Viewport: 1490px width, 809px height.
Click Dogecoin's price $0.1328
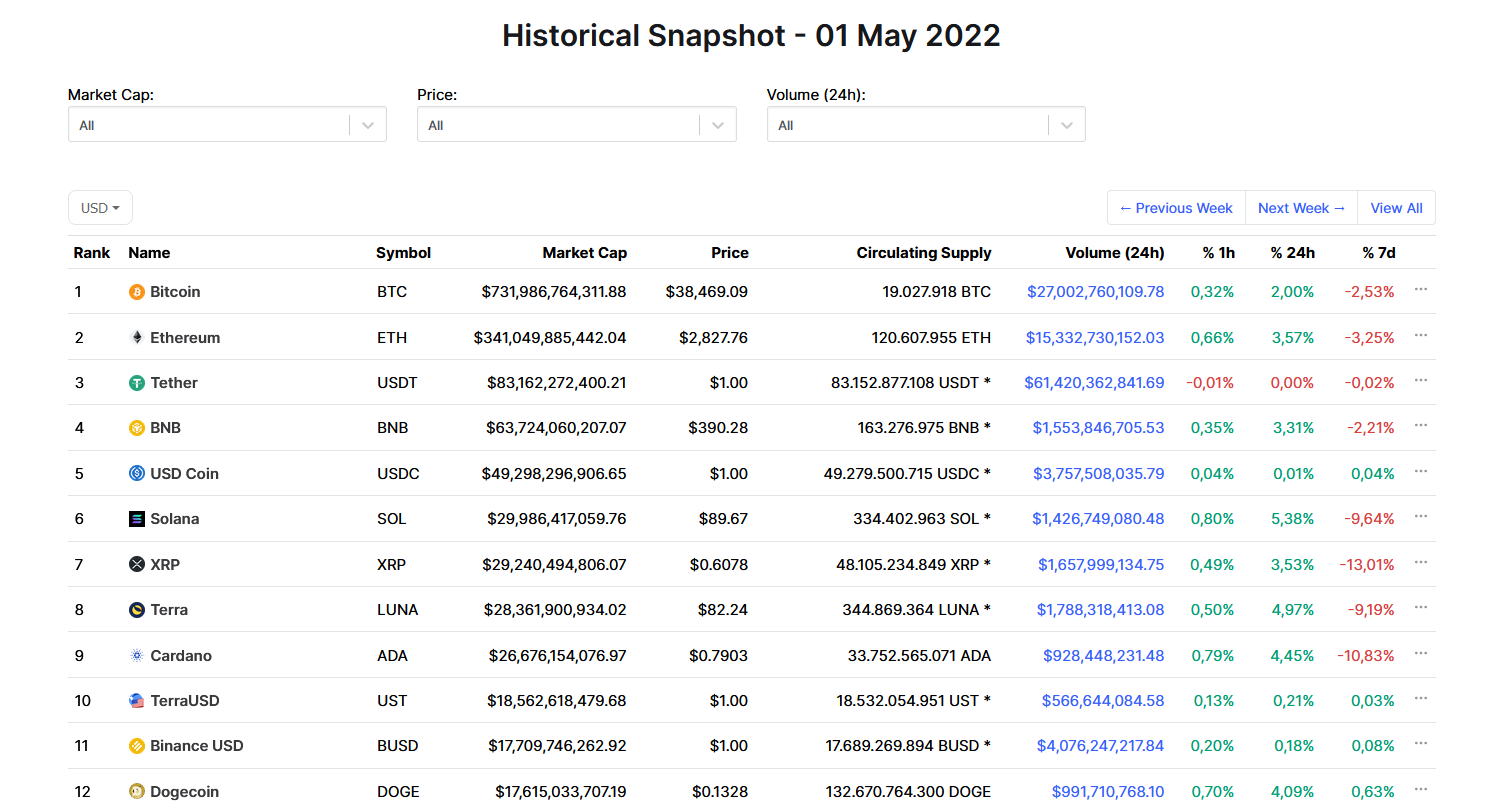(720, 792)
